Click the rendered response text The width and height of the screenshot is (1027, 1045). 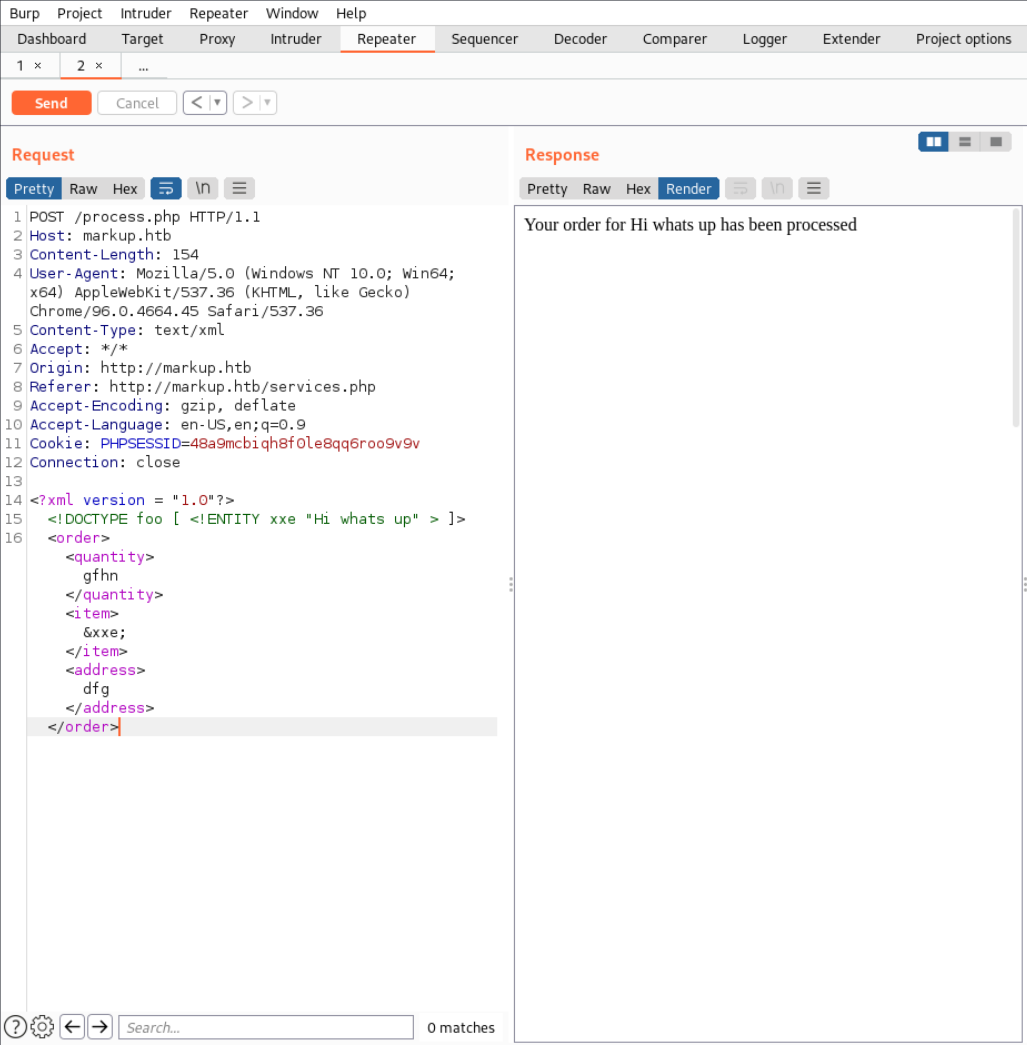pyautogui.click(x=690, y=225)
